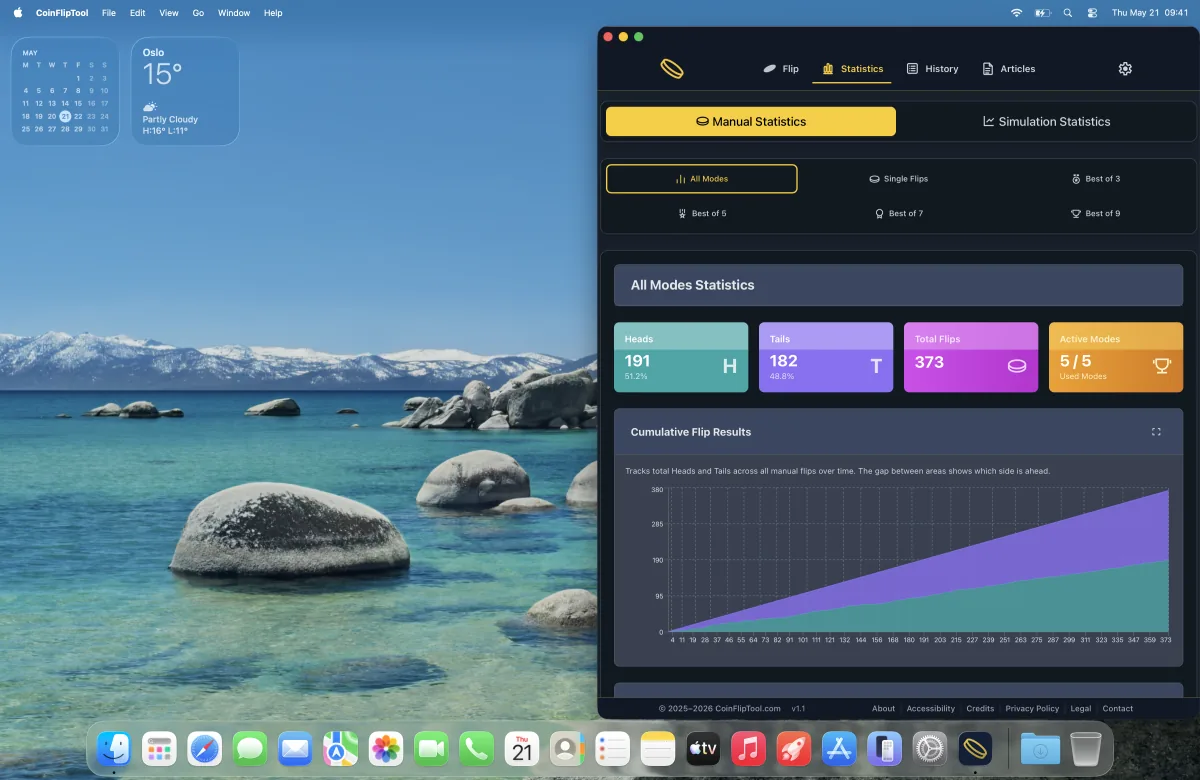Click the May calendar widget
The width and height of the screenshot is (1200, 780).
coord(66,91)
